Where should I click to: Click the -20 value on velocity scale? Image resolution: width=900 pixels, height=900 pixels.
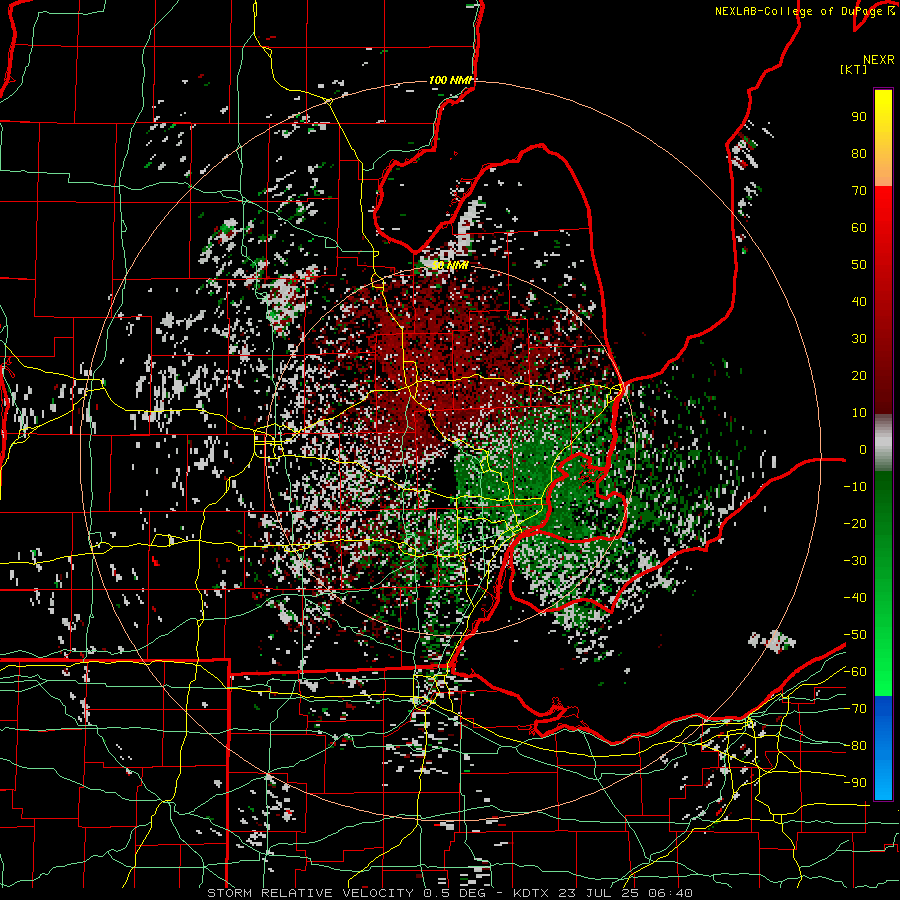coord(855,524)
